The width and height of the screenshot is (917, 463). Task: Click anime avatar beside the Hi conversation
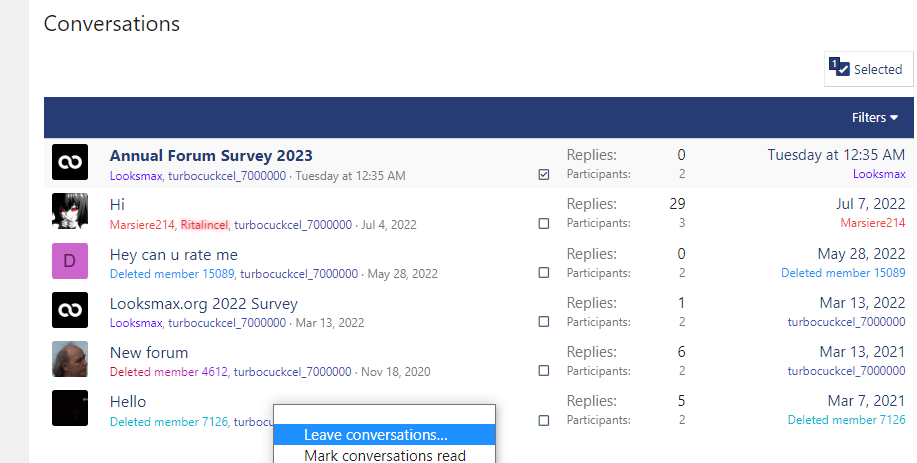(x=70, y=212)
